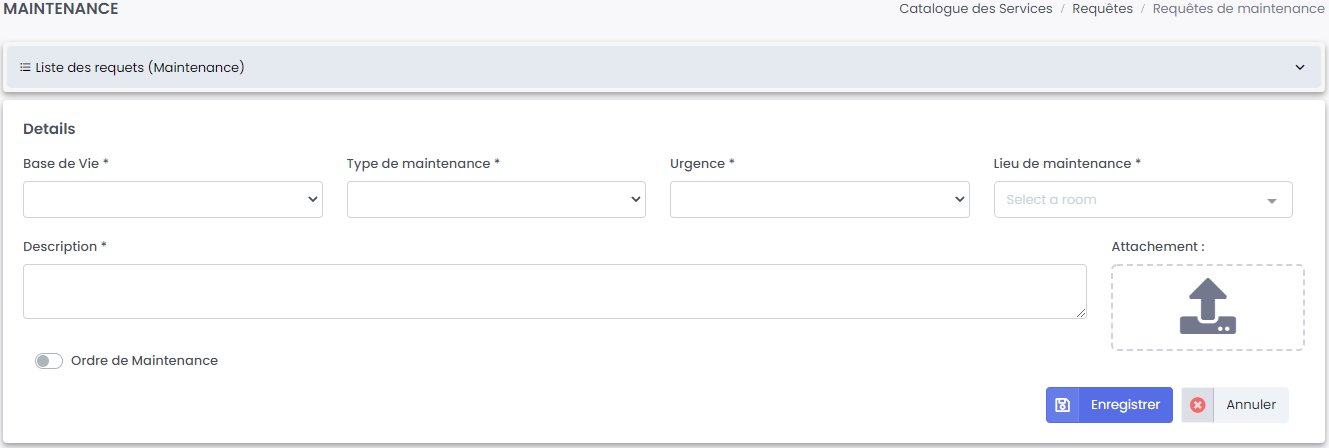Open the Lieu de maintenance room selector
The height and width of the screenshot is (448, 1329).
(x=1130, y=200)
